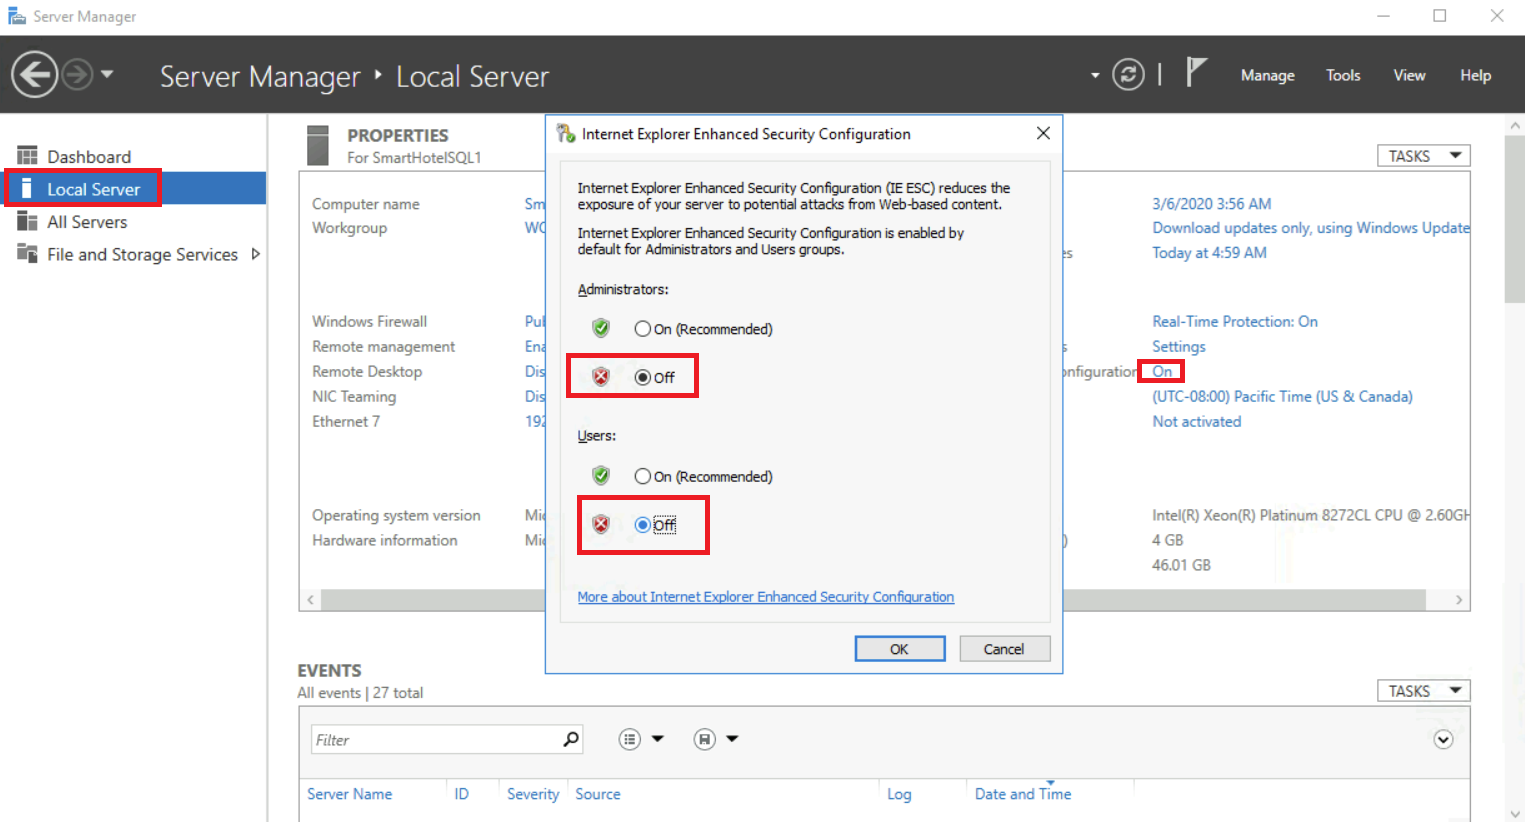Image resolution: width=1525 pixels, height=822 pixels.
Task: Sort events by Source column
Action: (597, 794)
